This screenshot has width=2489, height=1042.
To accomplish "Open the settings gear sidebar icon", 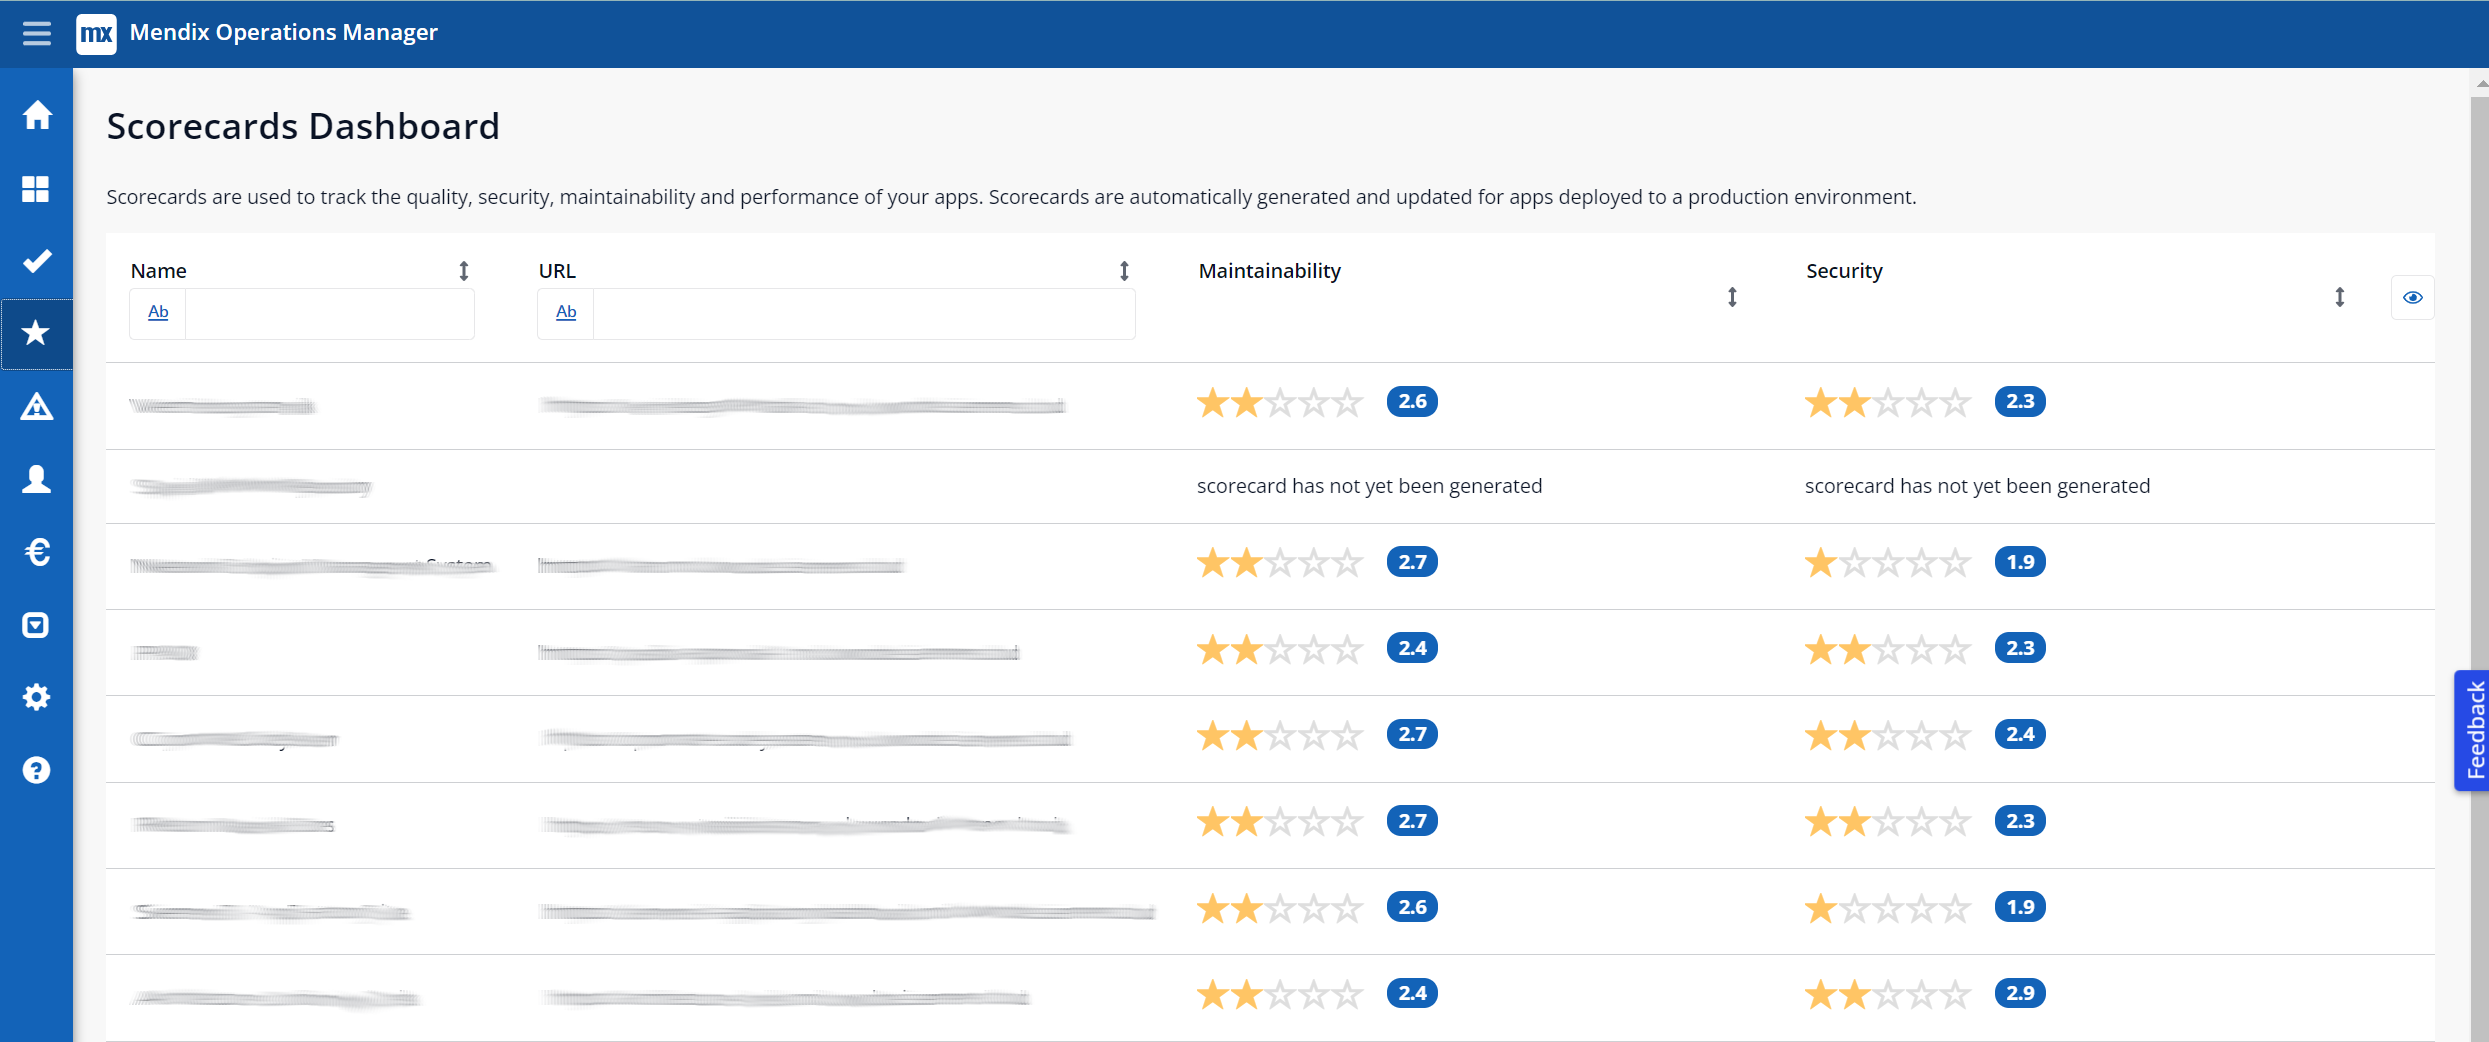I will 37,697.
